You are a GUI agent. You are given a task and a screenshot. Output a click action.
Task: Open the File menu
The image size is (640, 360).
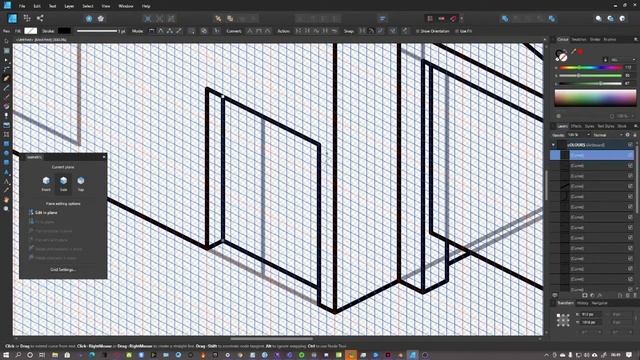pos(22,6)
